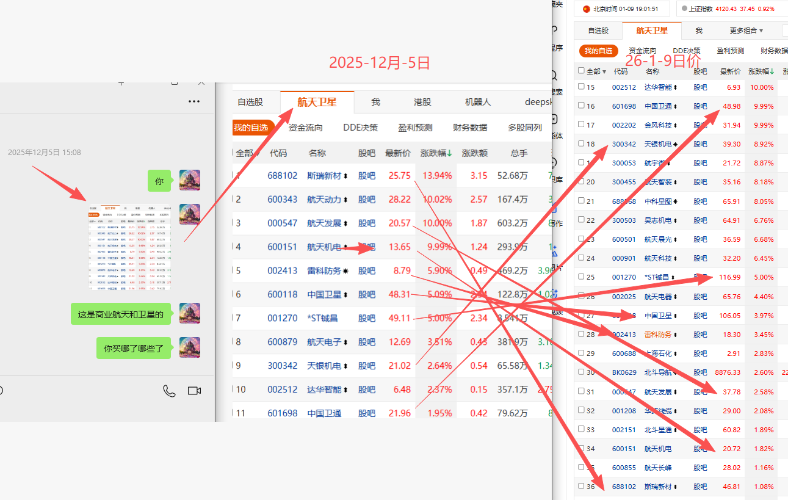Screen dimensions: 788x500
Task: Click the green sort arrow on 涨跌幅 in the list starting at row 15
Action: (x=772, y=71)
